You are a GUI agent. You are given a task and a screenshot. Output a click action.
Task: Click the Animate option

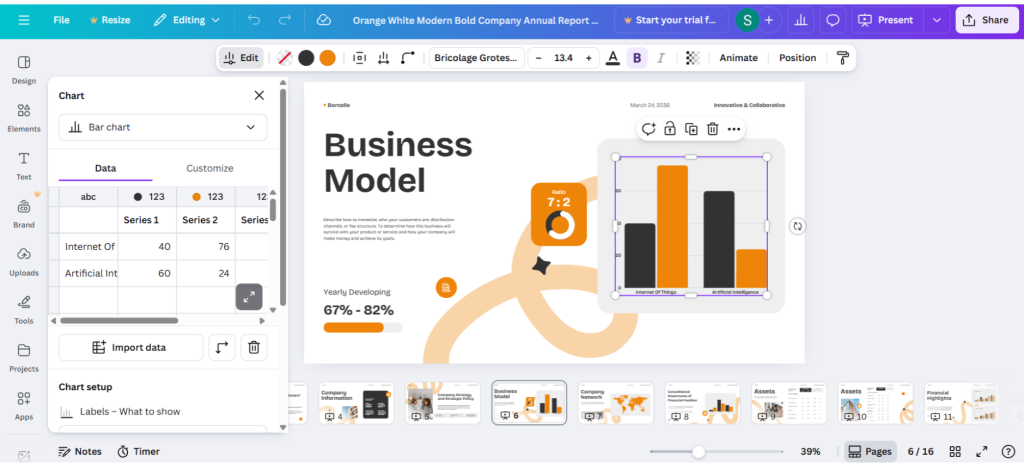coord(739,58)
